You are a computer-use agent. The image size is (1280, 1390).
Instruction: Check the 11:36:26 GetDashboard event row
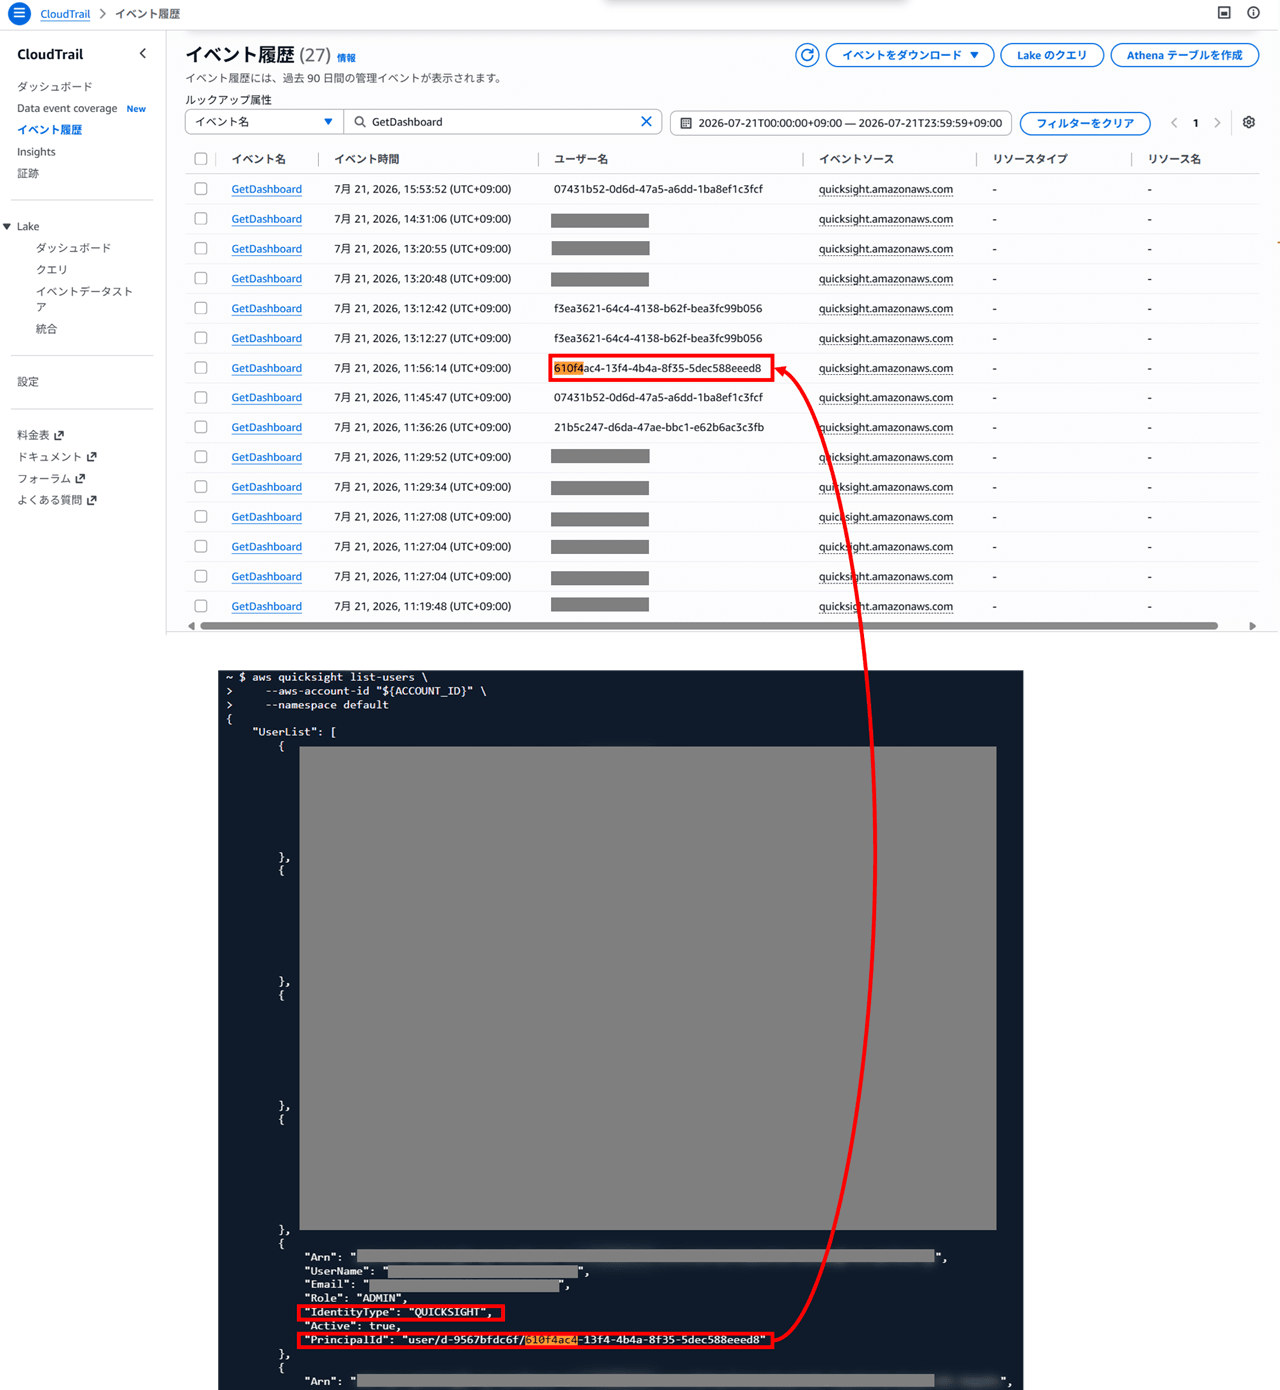pyautogui.click(x=201, y=427)
